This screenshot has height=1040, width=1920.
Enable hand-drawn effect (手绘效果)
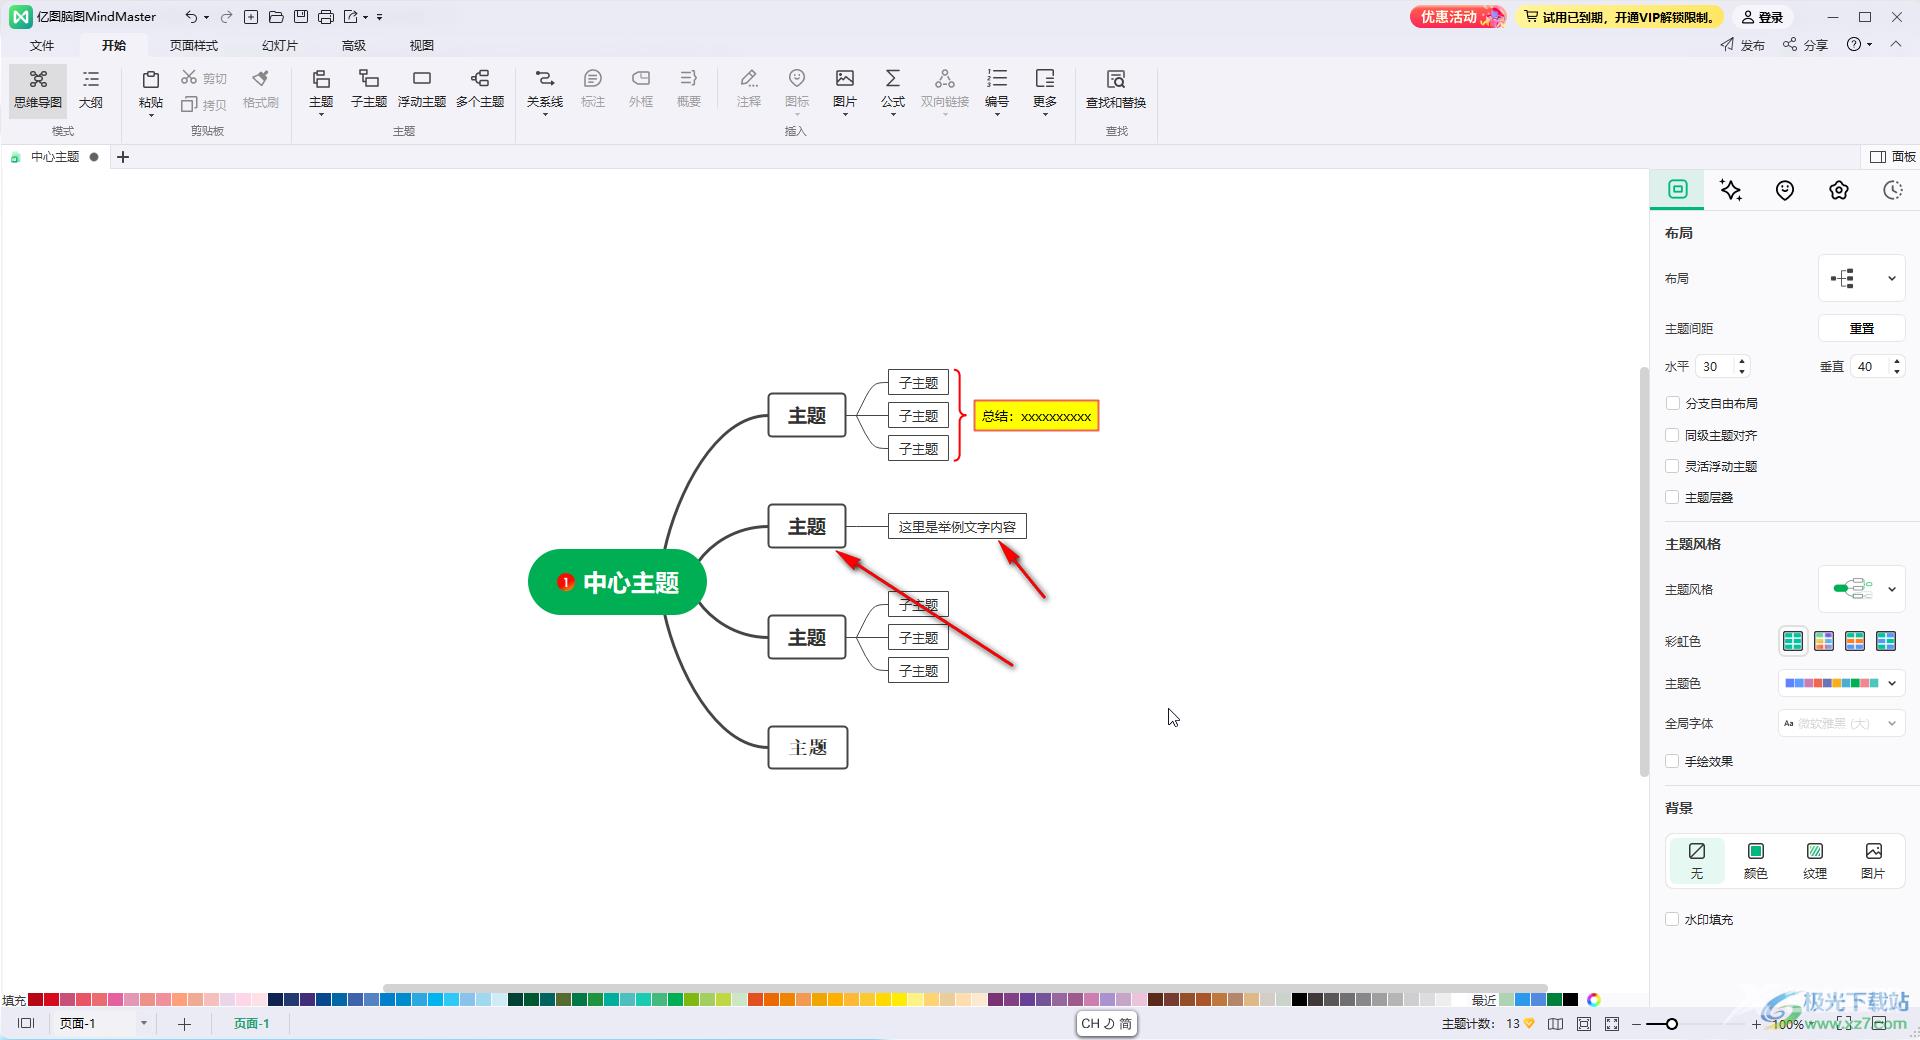click(1672, 761)
